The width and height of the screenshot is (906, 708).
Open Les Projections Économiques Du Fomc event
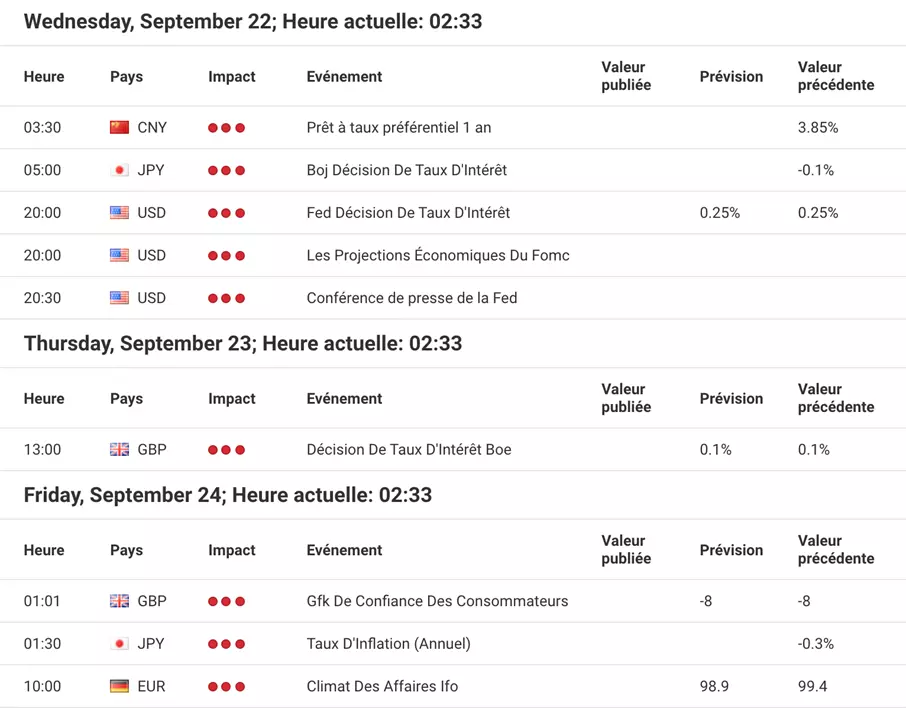pyautogui.click(x=438, y=255)
